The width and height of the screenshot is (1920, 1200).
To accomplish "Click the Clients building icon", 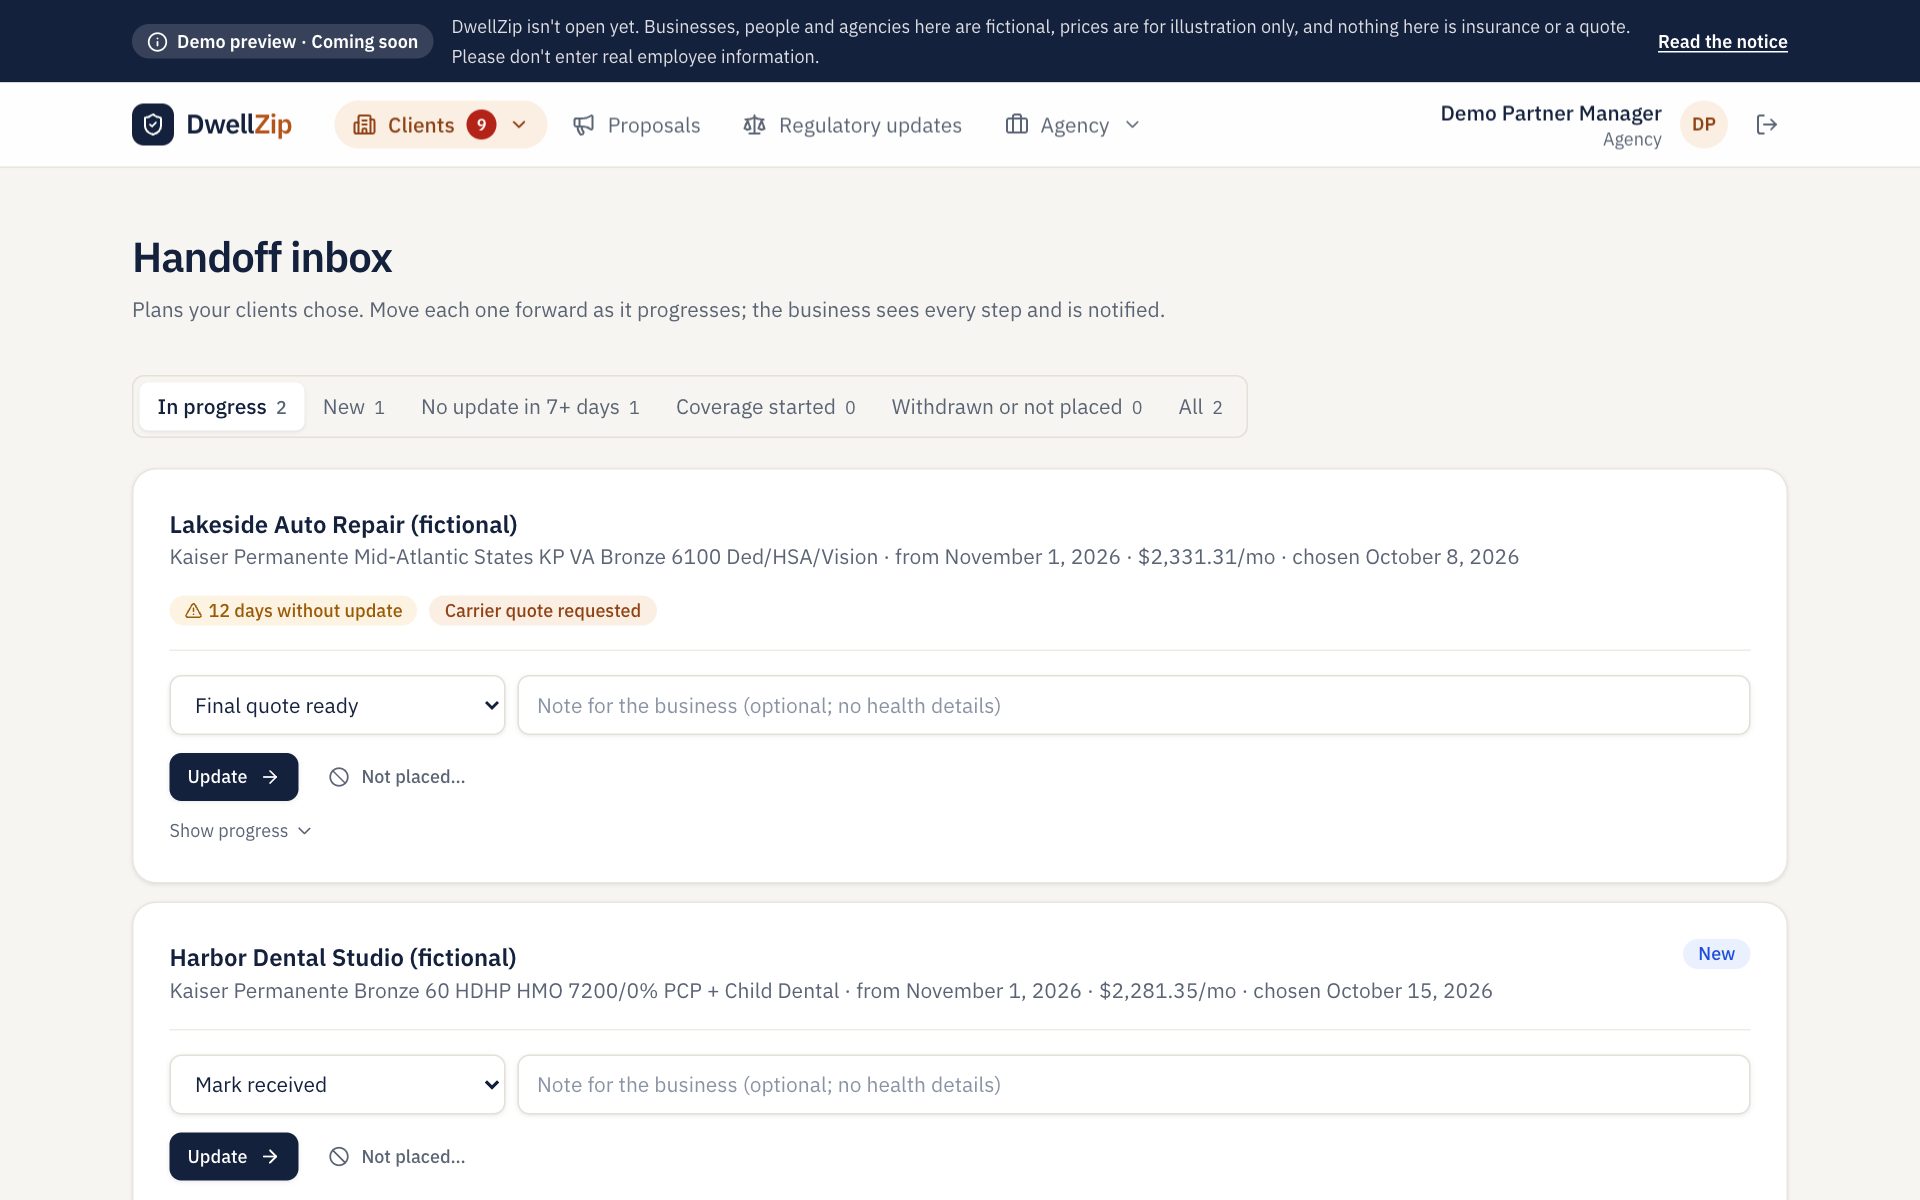I will coord(364,125).
